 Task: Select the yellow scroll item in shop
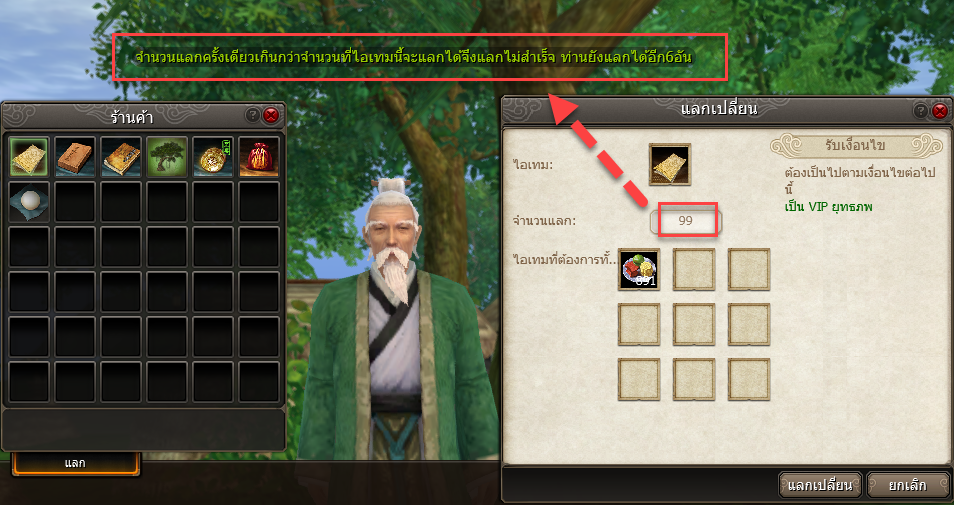tap(29, 156)
